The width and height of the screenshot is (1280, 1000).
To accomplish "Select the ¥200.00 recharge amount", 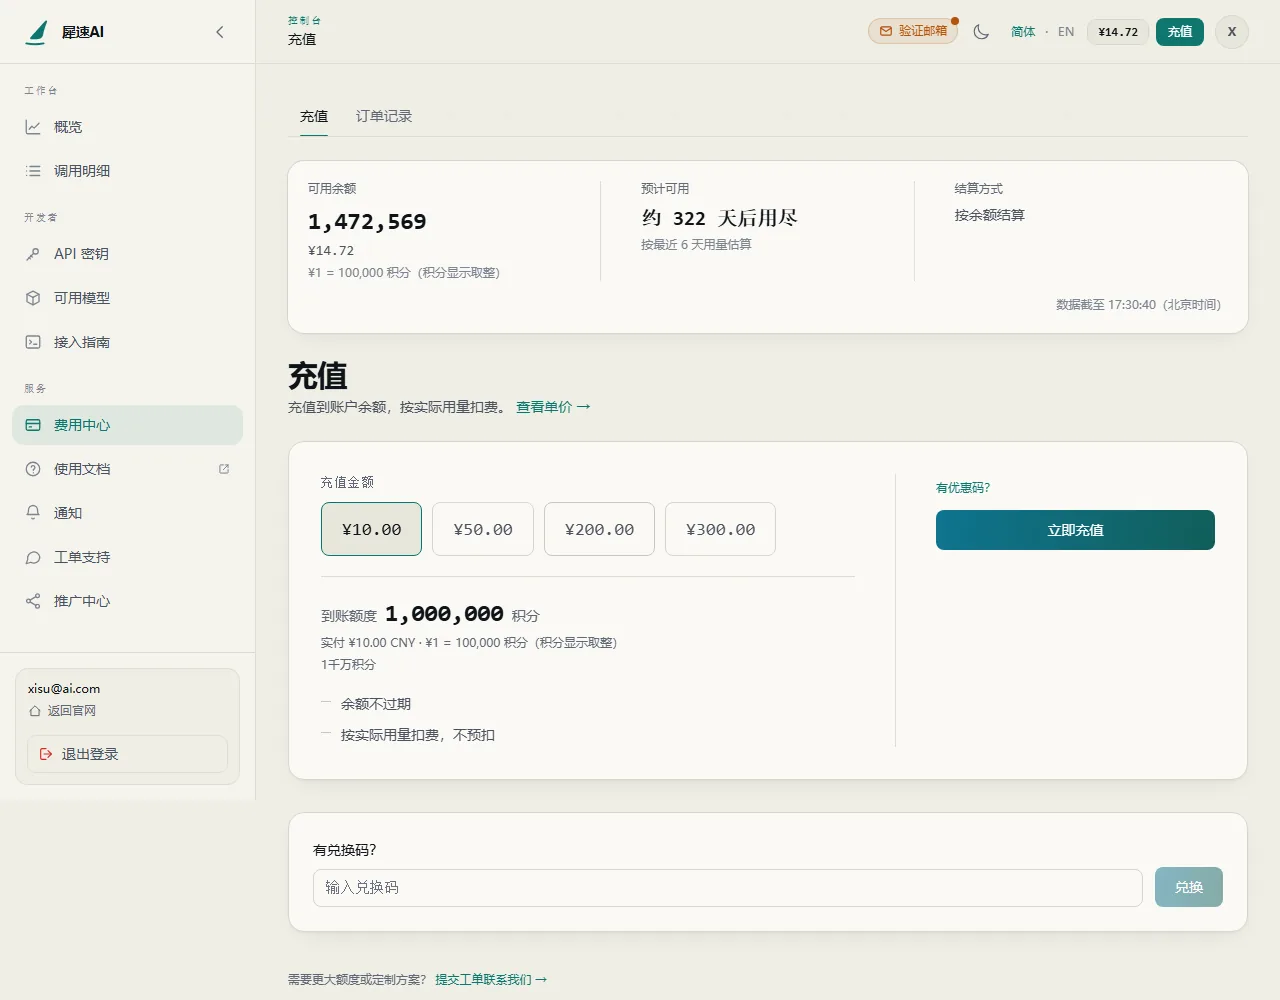I will (x=599, y=529).
